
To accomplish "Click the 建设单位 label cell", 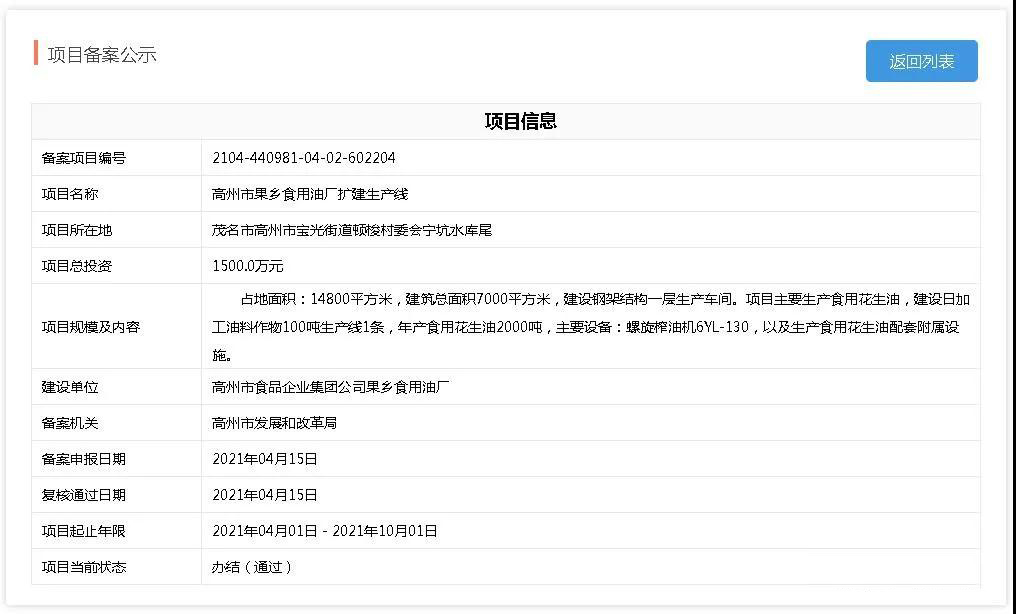I will (x=117, y=387).
